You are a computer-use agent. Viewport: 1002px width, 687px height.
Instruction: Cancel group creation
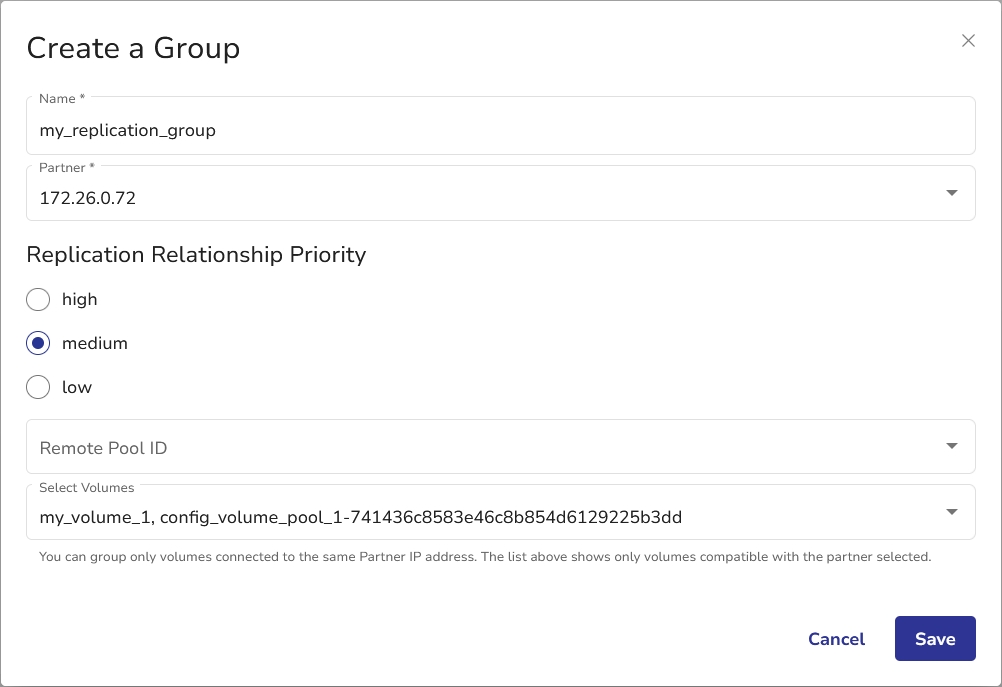coord(836,639)
